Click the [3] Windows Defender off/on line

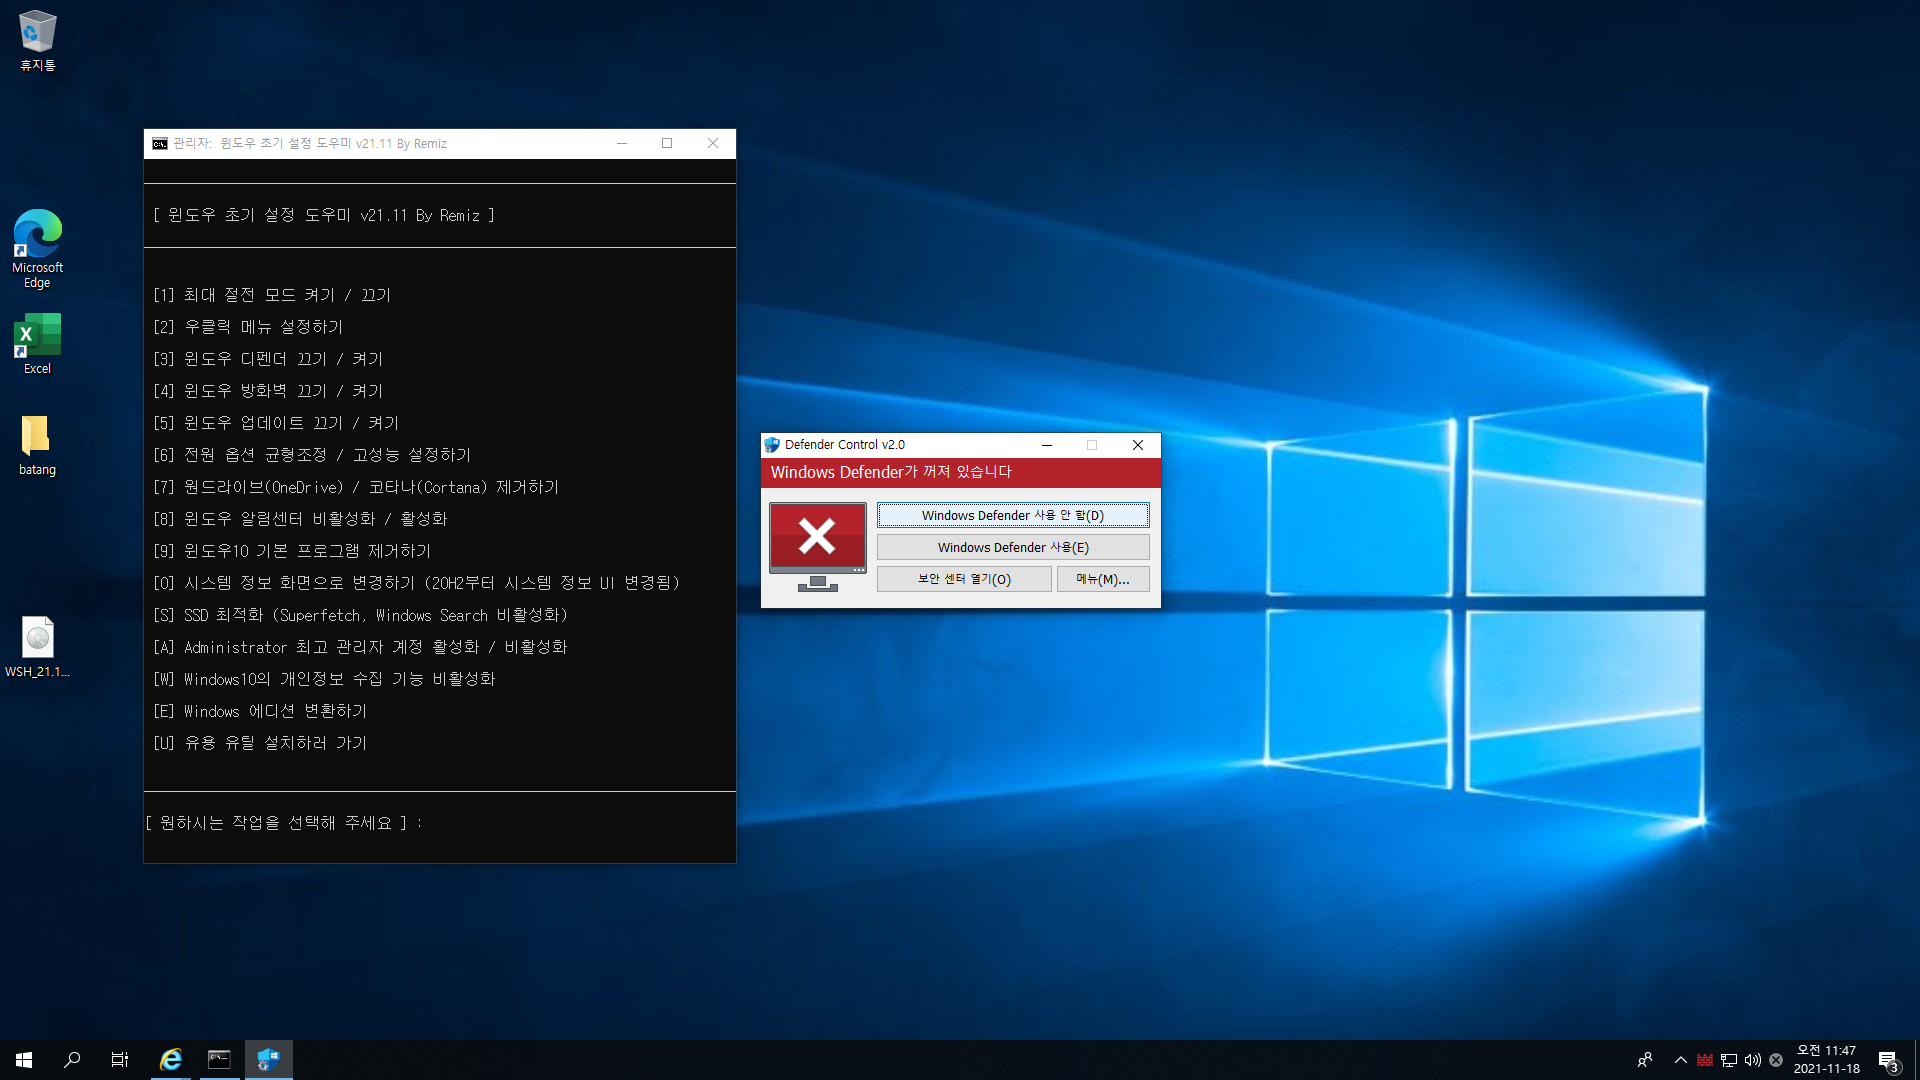coord(268,359)
